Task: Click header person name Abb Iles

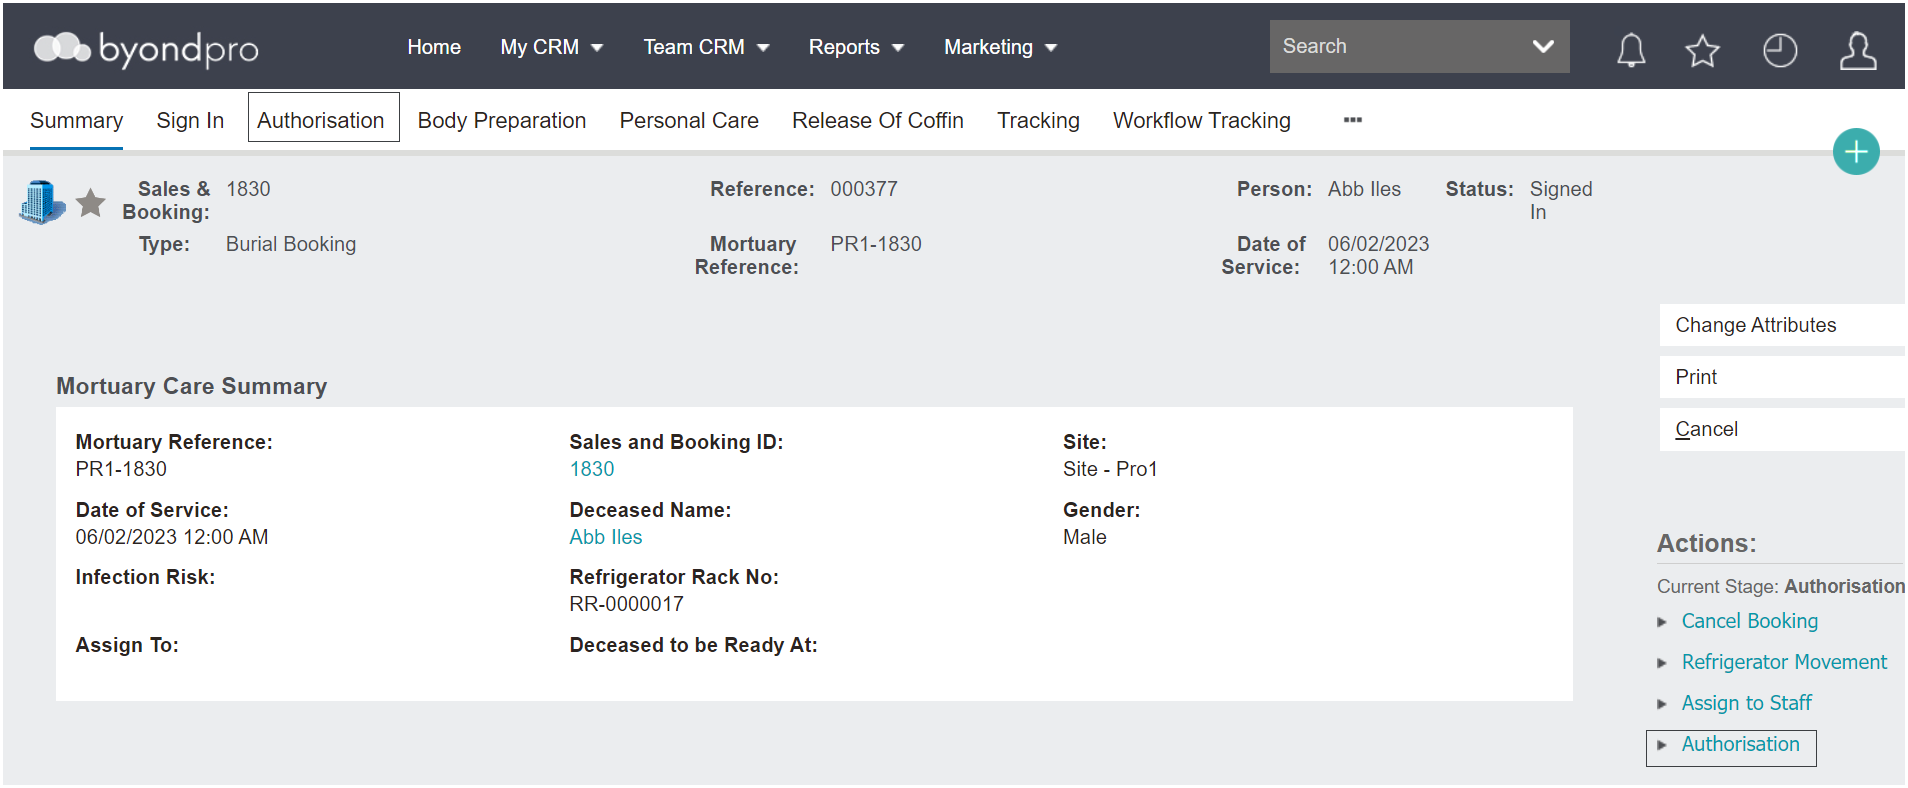Action: pyautogui.click(x=1364, y=189)
